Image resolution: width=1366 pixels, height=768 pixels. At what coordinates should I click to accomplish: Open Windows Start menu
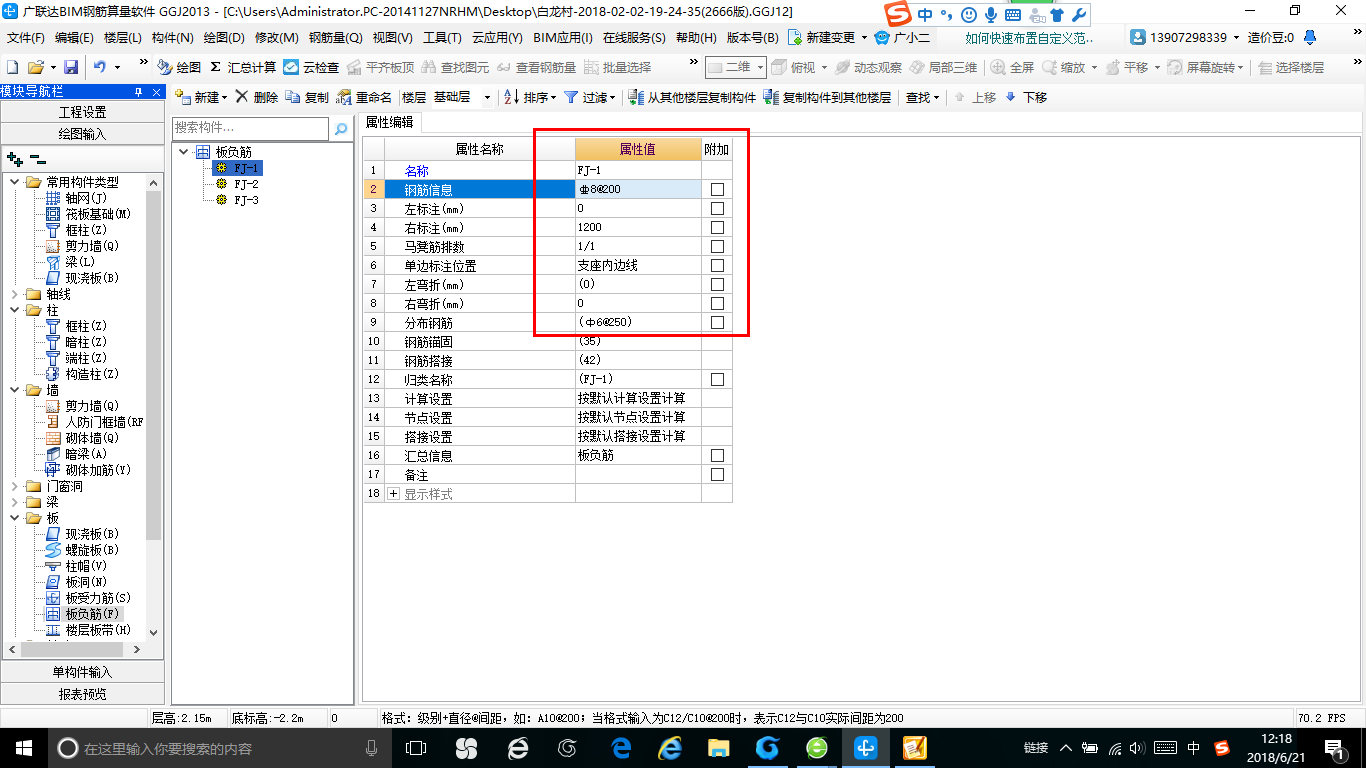point(22,747)
